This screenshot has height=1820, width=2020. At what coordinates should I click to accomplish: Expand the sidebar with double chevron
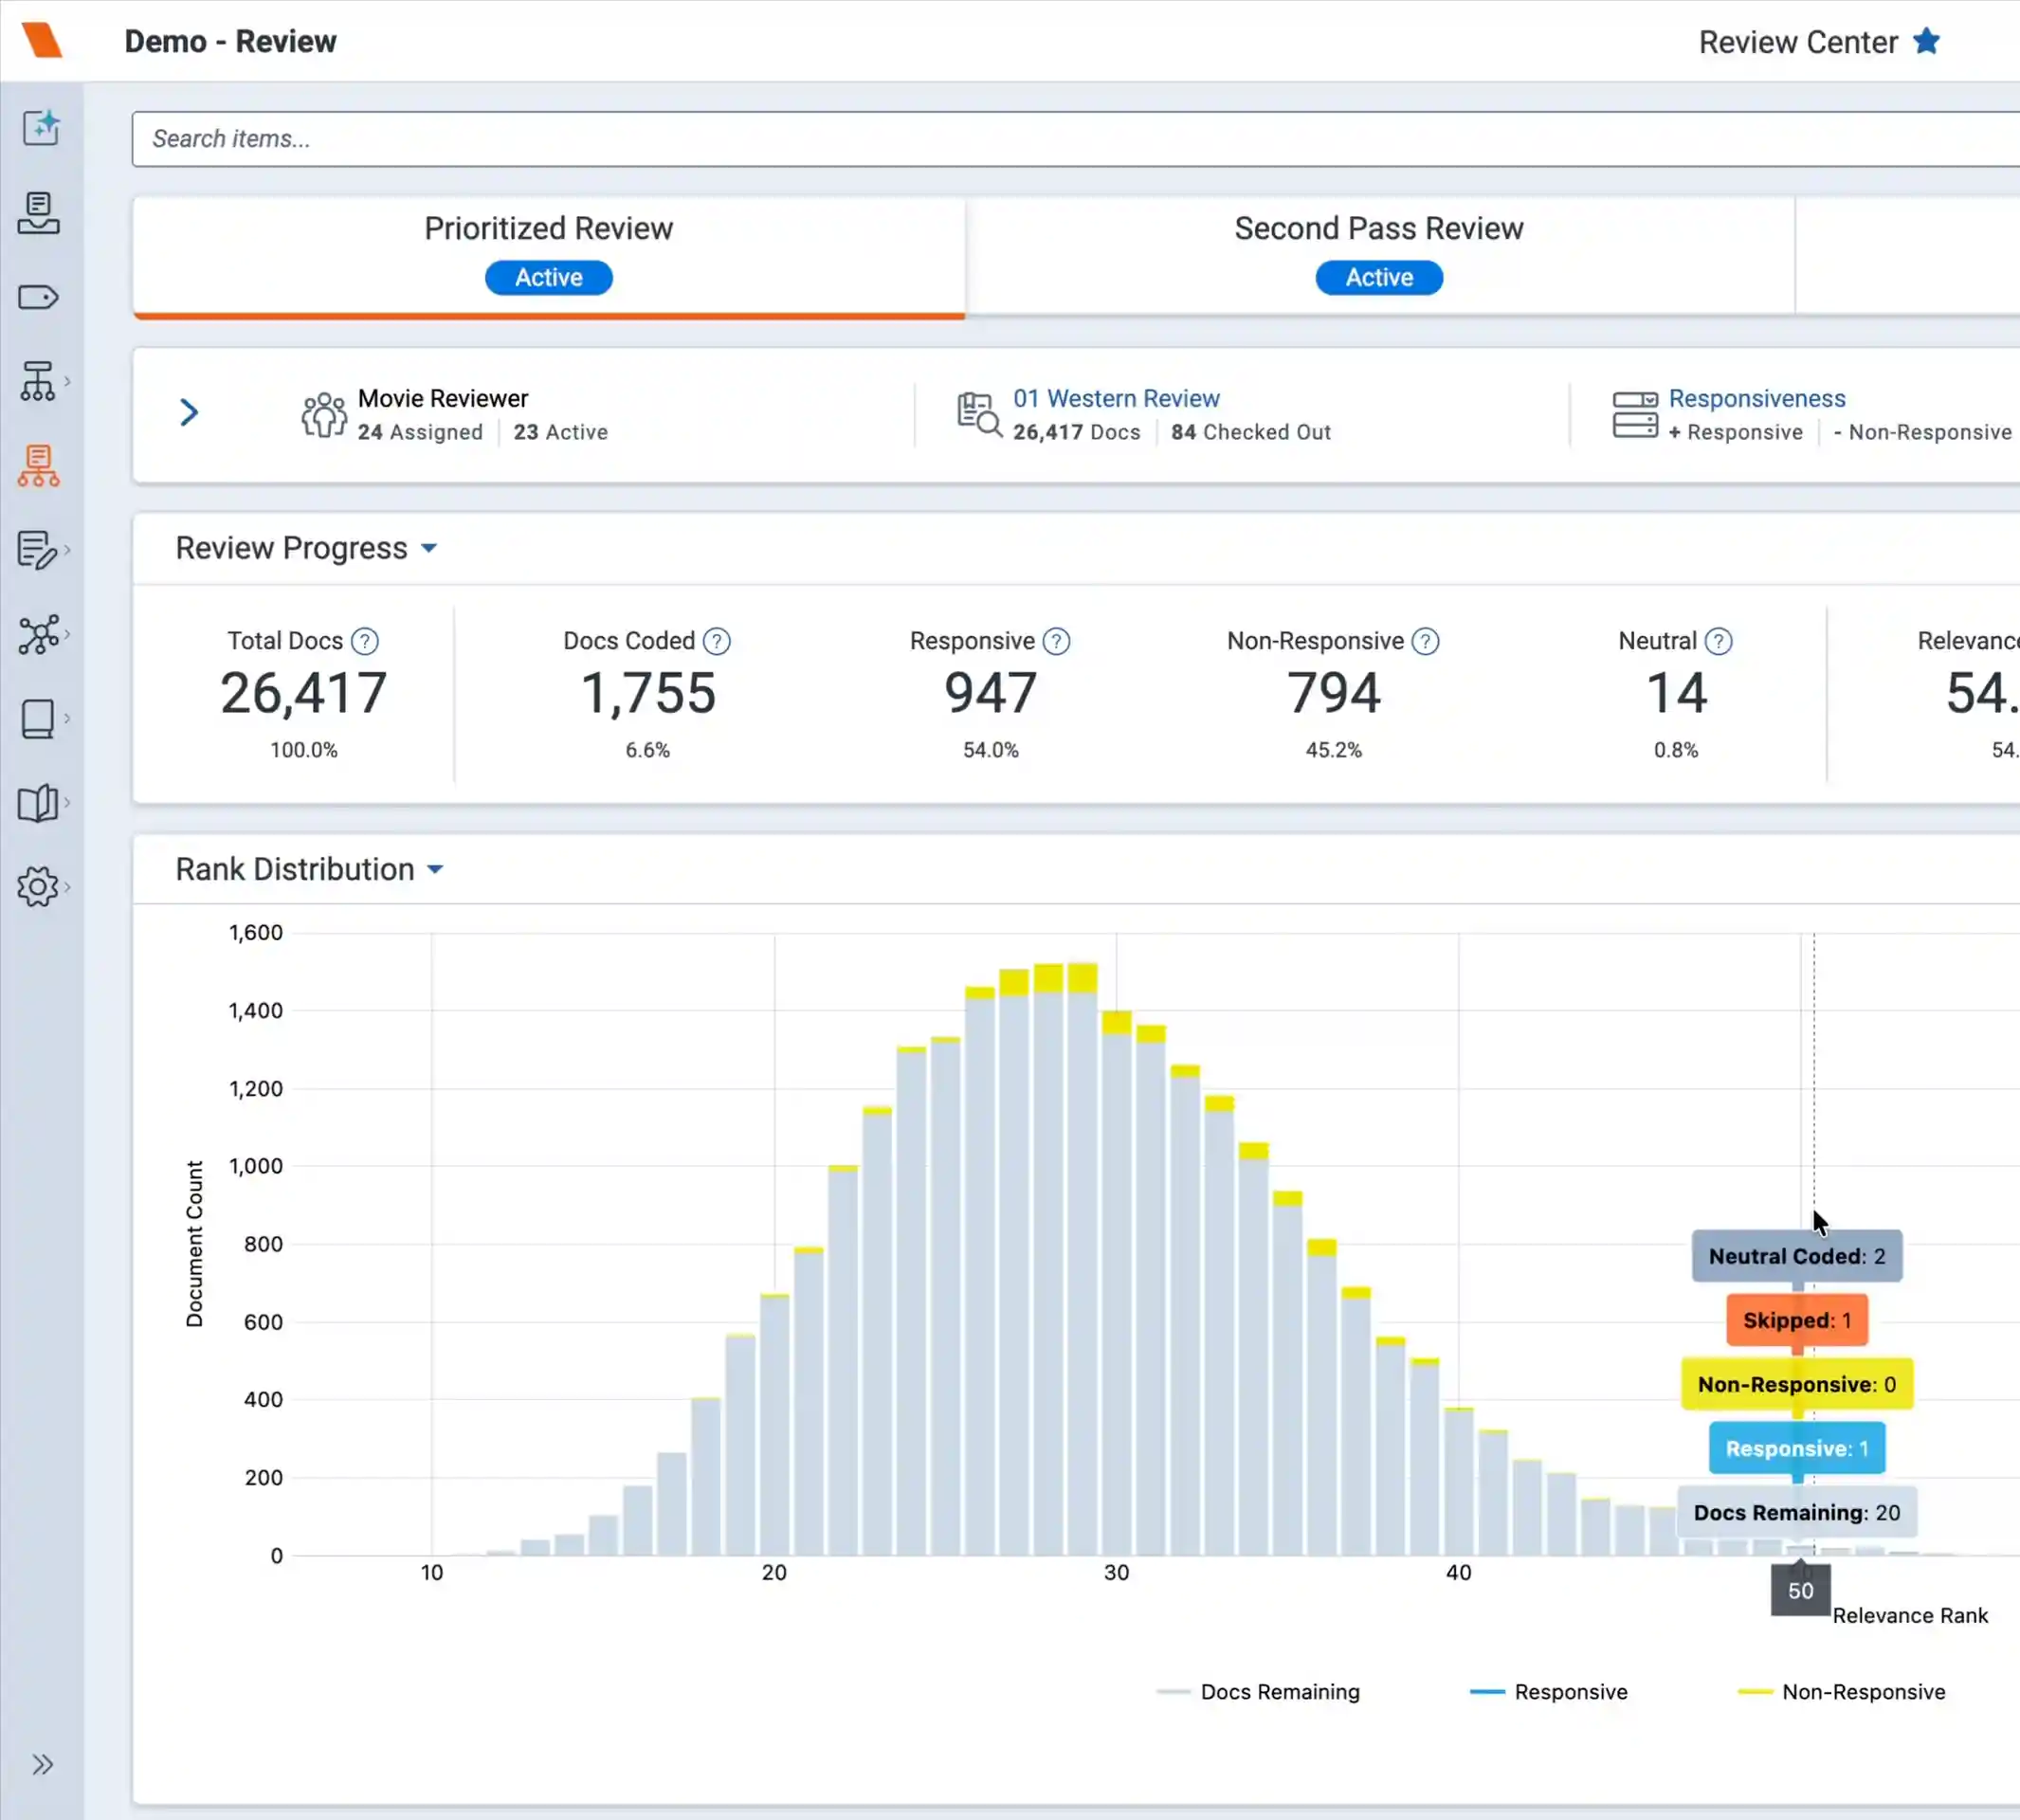click(42, 1764)
